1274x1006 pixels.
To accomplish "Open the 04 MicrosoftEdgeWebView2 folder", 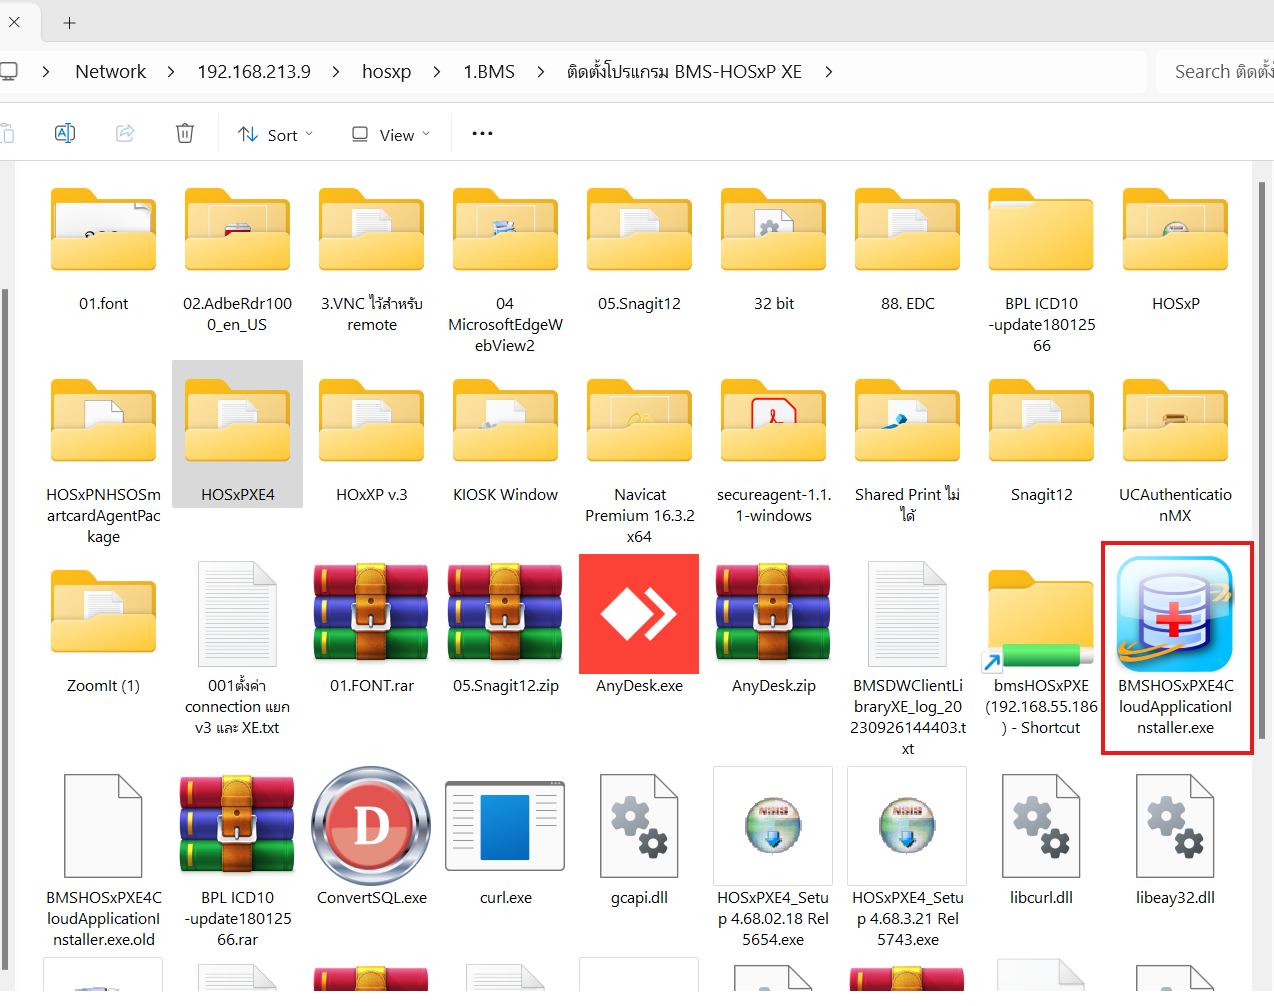I will pyautogui.click(x=506, y=271).
